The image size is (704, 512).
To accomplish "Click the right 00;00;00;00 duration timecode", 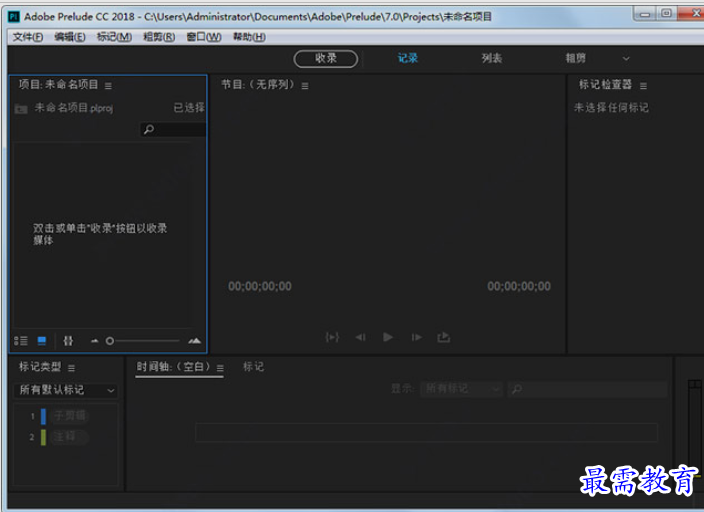I will tap(519, 287).
